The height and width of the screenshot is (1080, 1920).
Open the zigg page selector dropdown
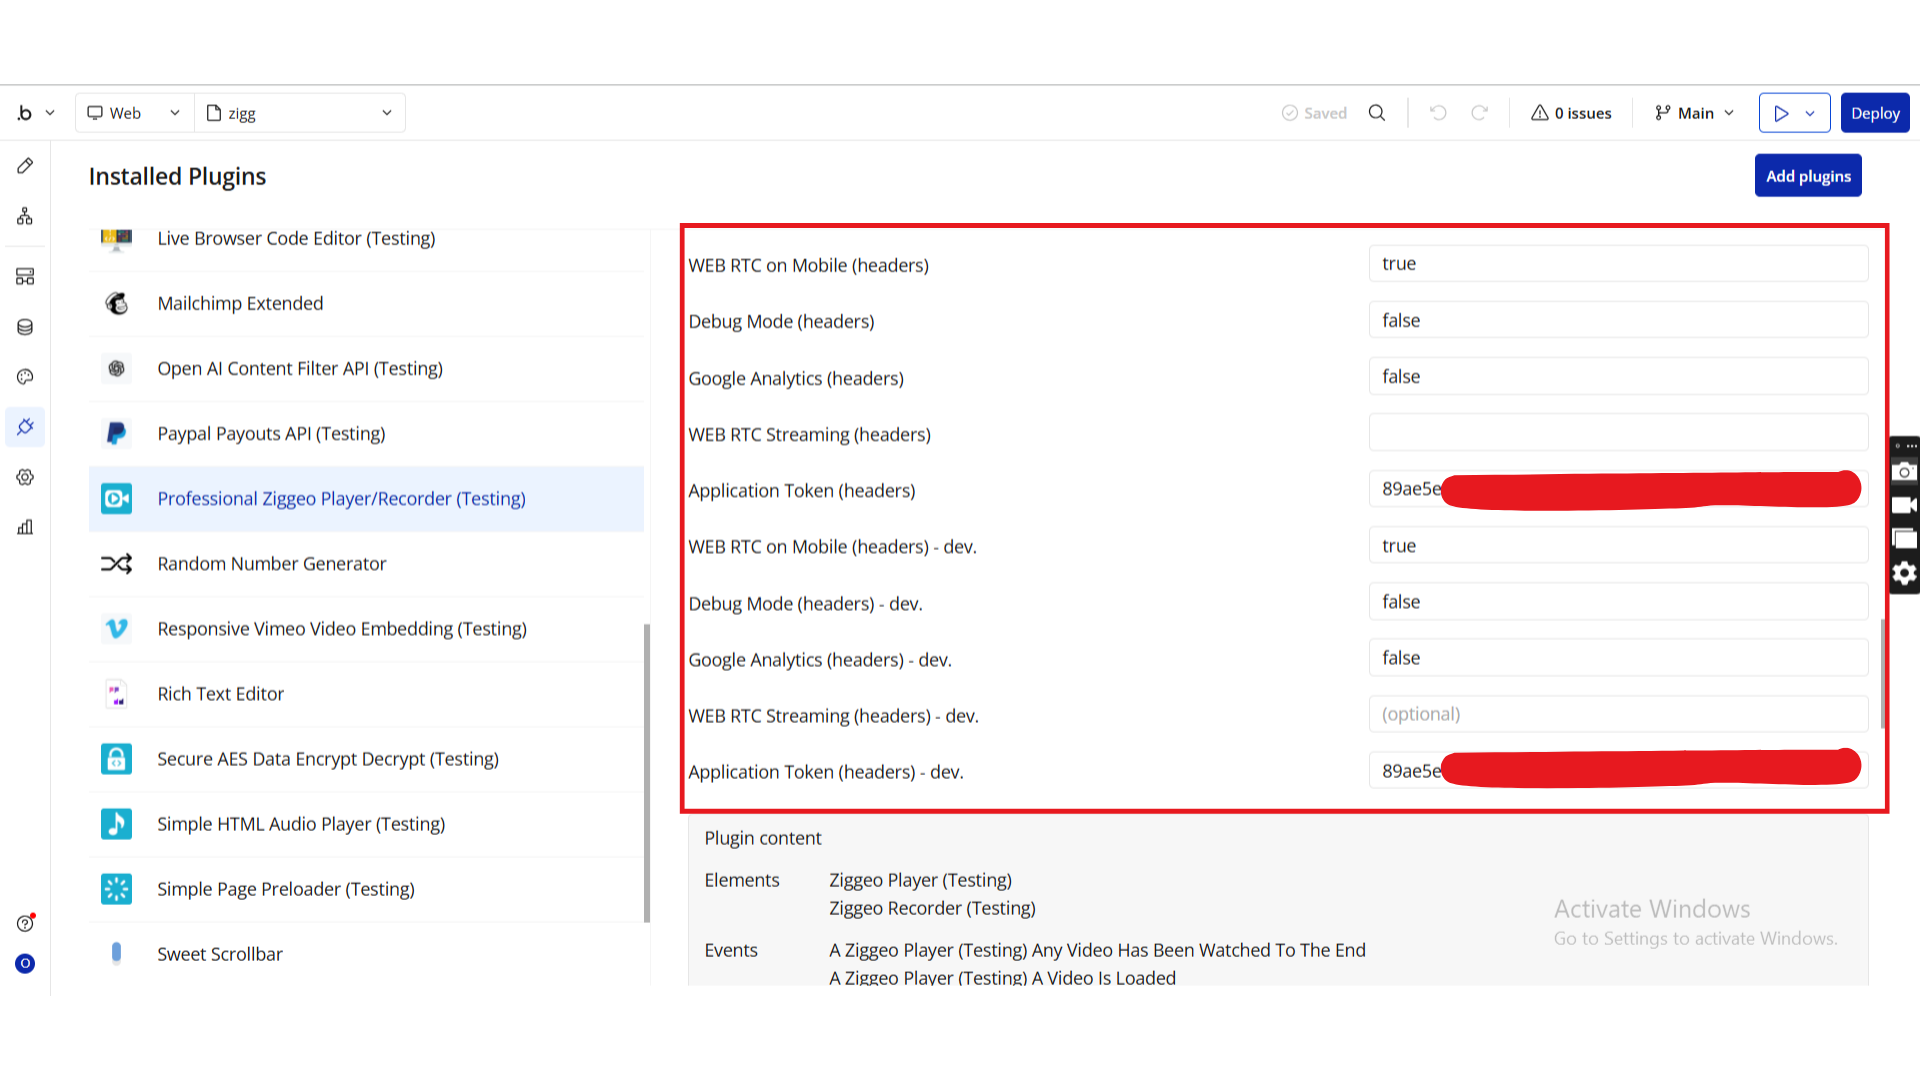(300, 113)
